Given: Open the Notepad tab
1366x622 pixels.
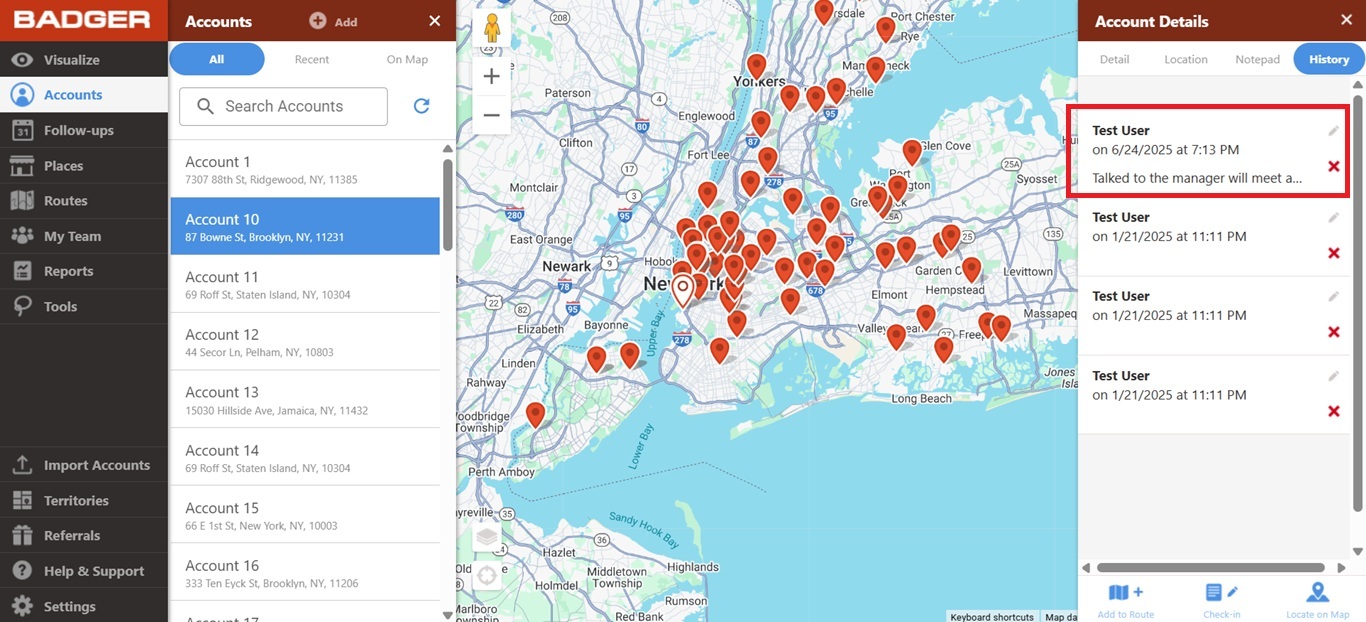Looking at the screenshot, I should coord(1257,59).
